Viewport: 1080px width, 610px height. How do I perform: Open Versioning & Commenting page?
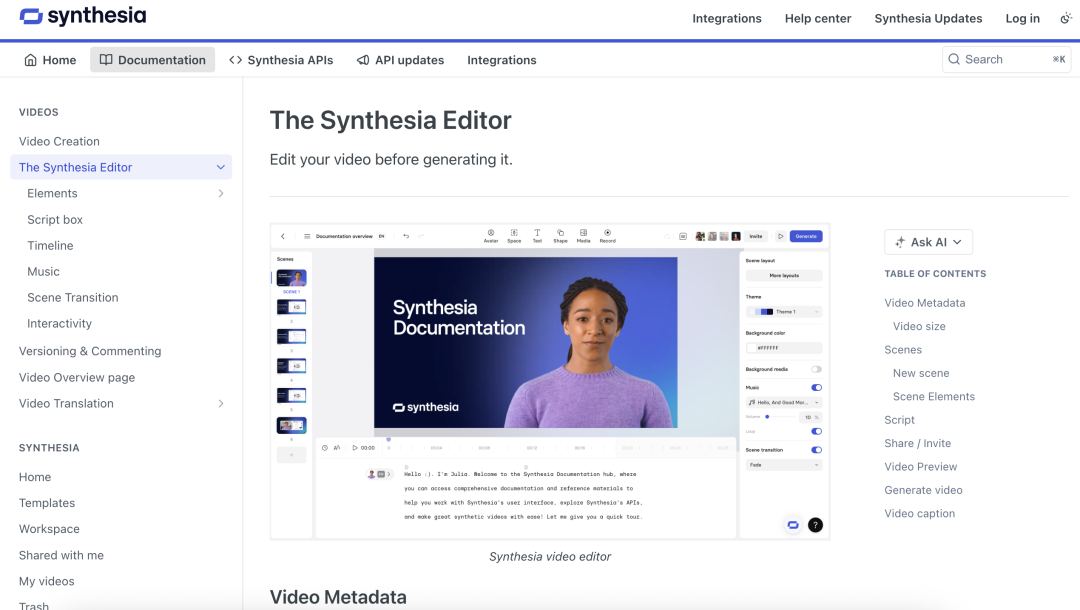click(x=90, y=351)
